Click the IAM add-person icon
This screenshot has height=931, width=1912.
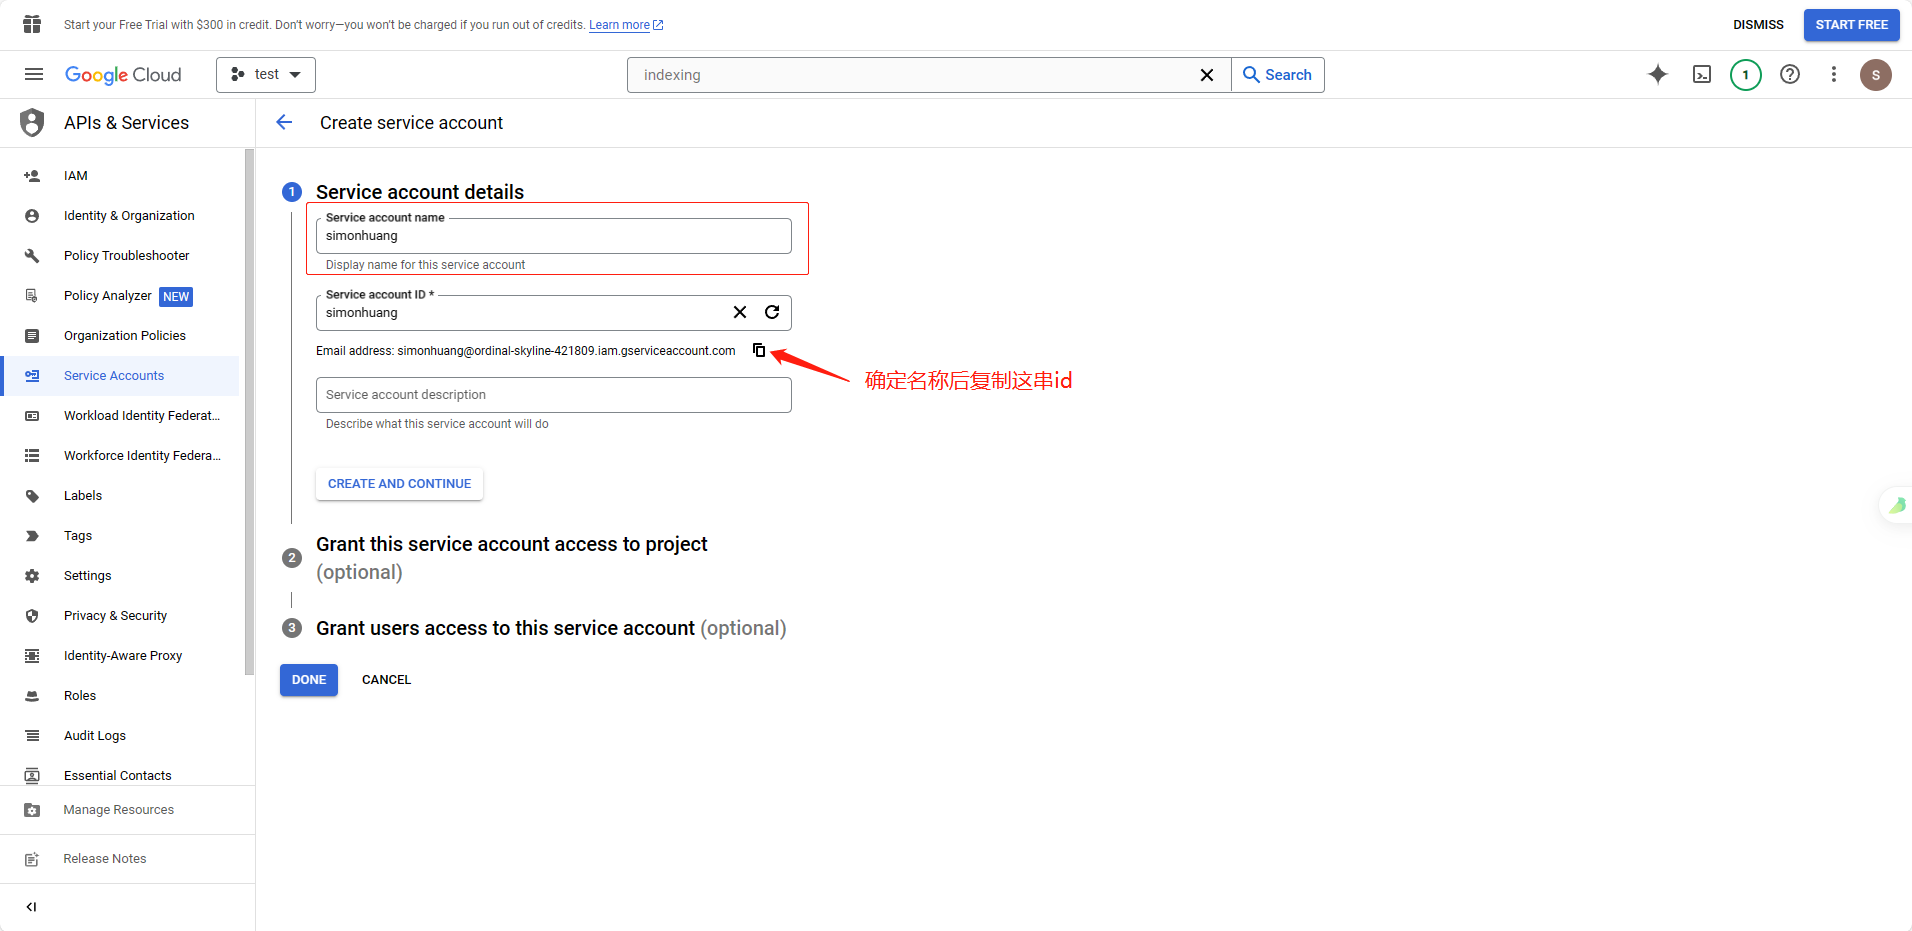pos(32,176)
